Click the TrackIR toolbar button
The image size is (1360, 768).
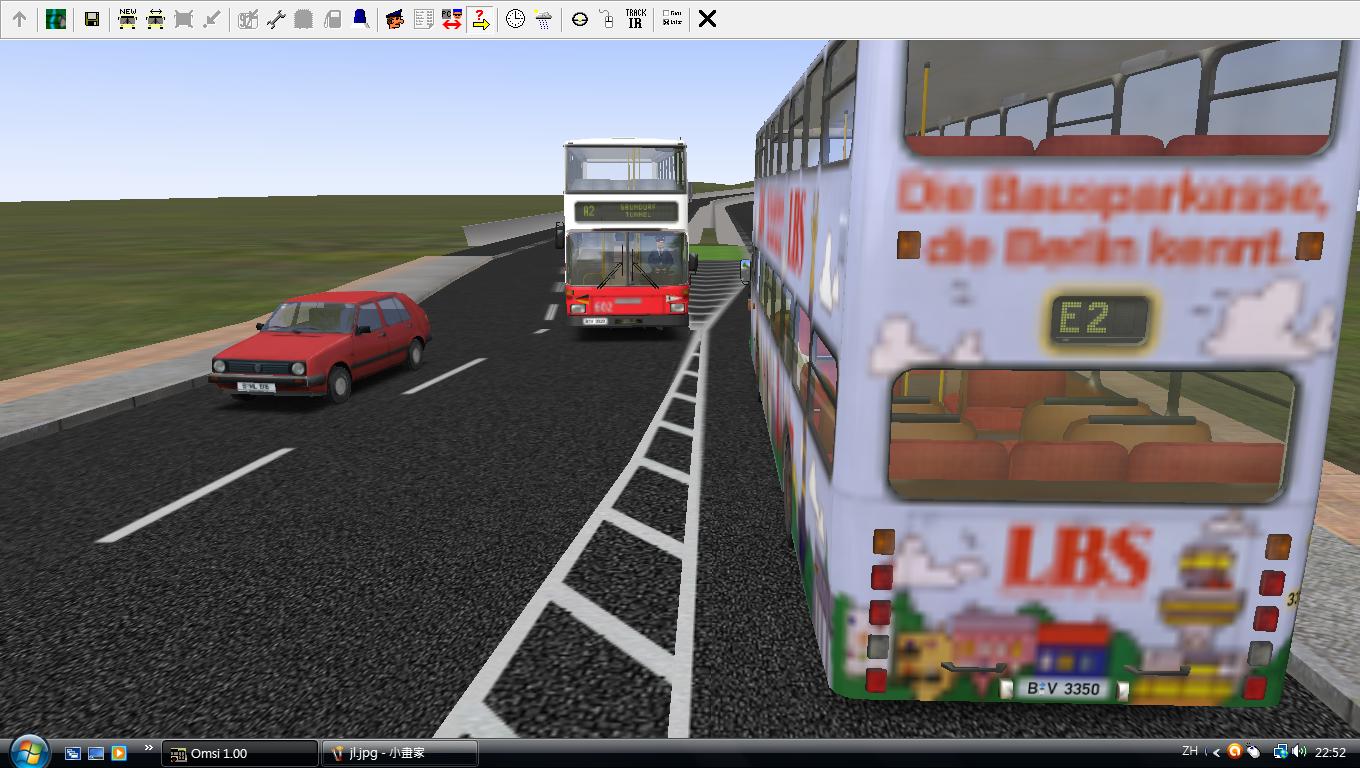(635, 19)
